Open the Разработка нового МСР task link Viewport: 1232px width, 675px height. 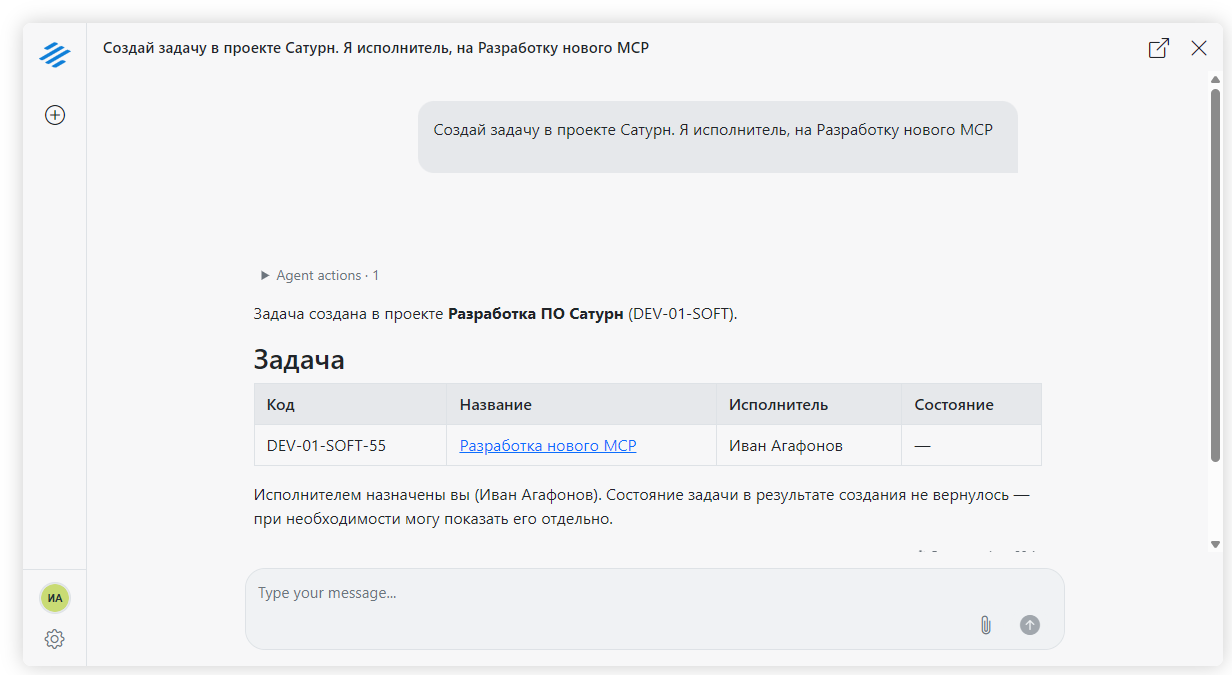[x=548, y=446]
